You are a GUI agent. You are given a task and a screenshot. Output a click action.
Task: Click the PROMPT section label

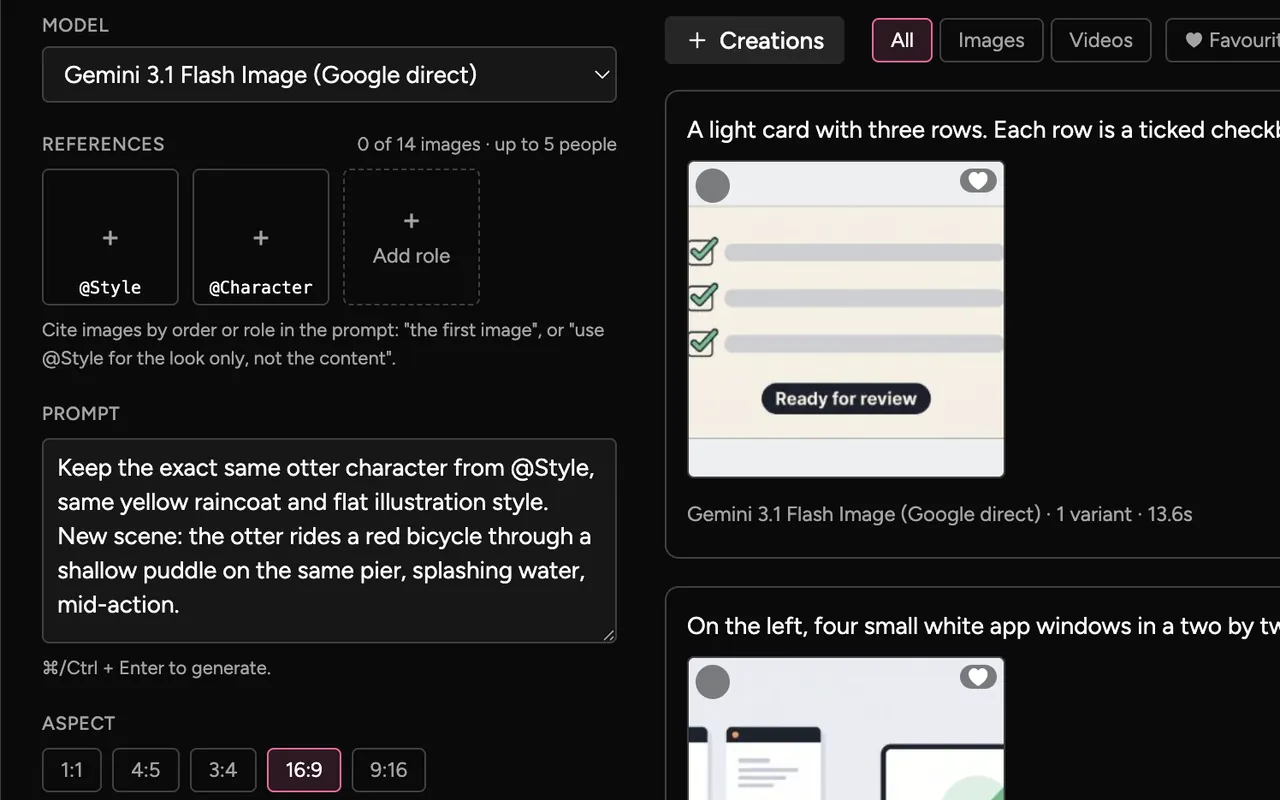click(x=81, y=414)
